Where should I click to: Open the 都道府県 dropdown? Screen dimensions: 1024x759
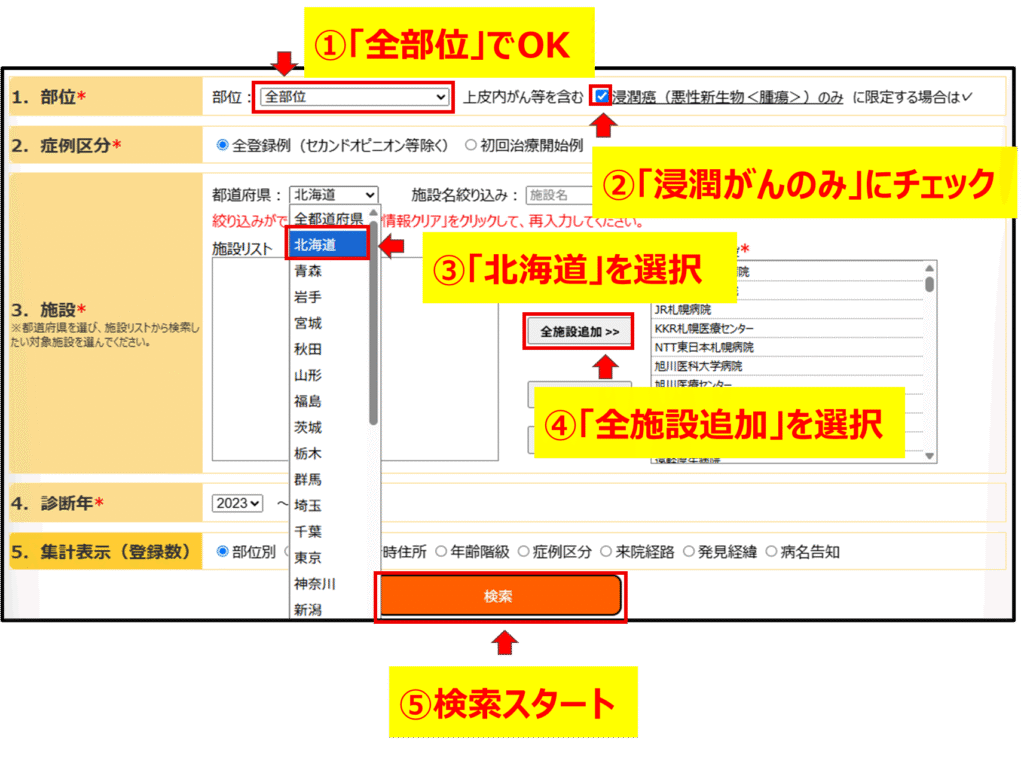tap(334, 195)
